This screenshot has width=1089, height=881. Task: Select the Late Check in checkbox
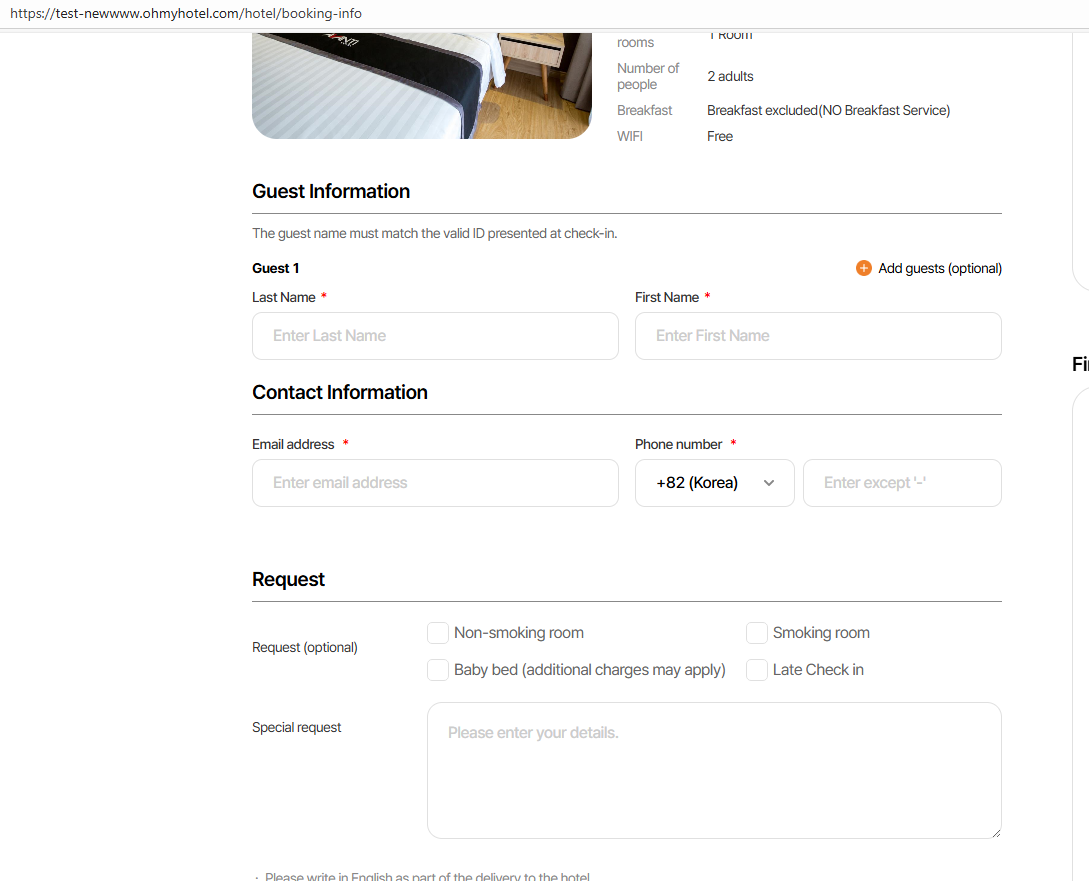tap(757, 670)
